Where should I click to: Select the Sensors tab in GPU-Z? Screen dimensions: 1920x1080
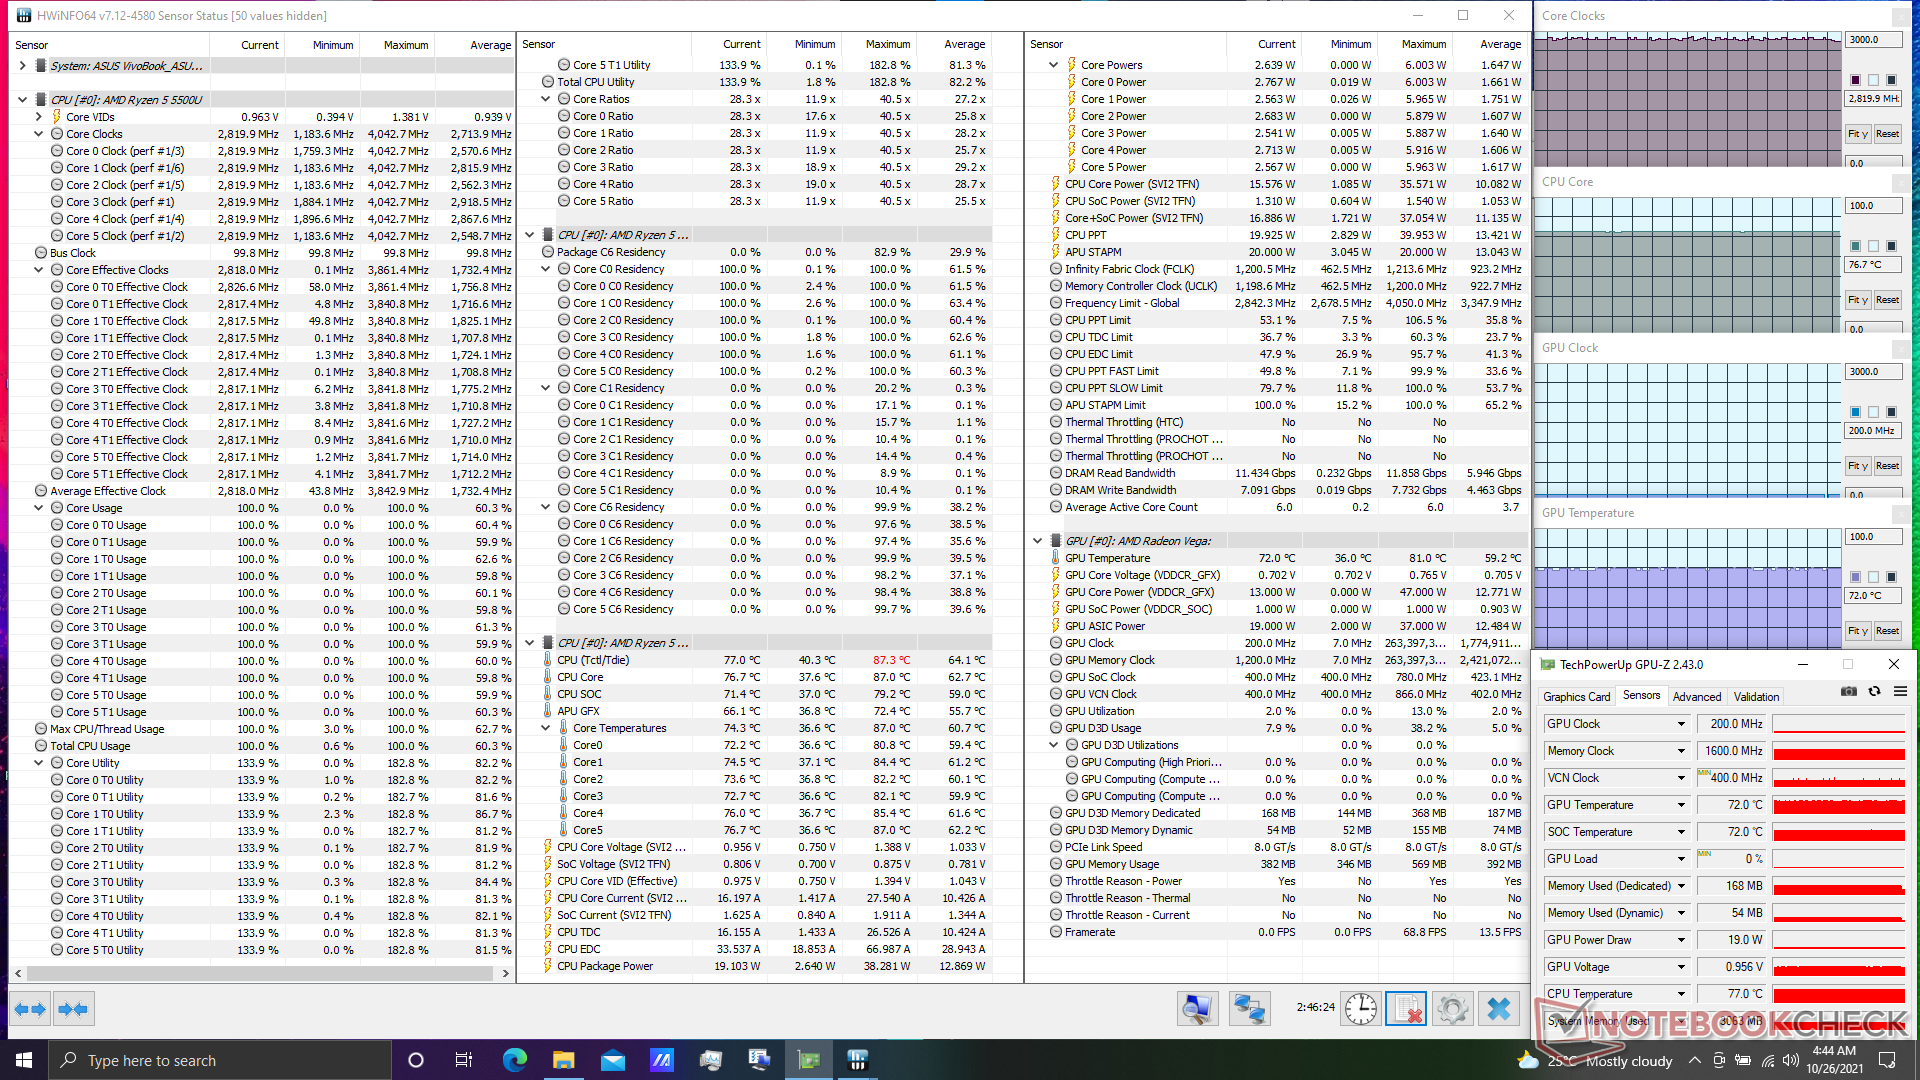click(1641, 695)
